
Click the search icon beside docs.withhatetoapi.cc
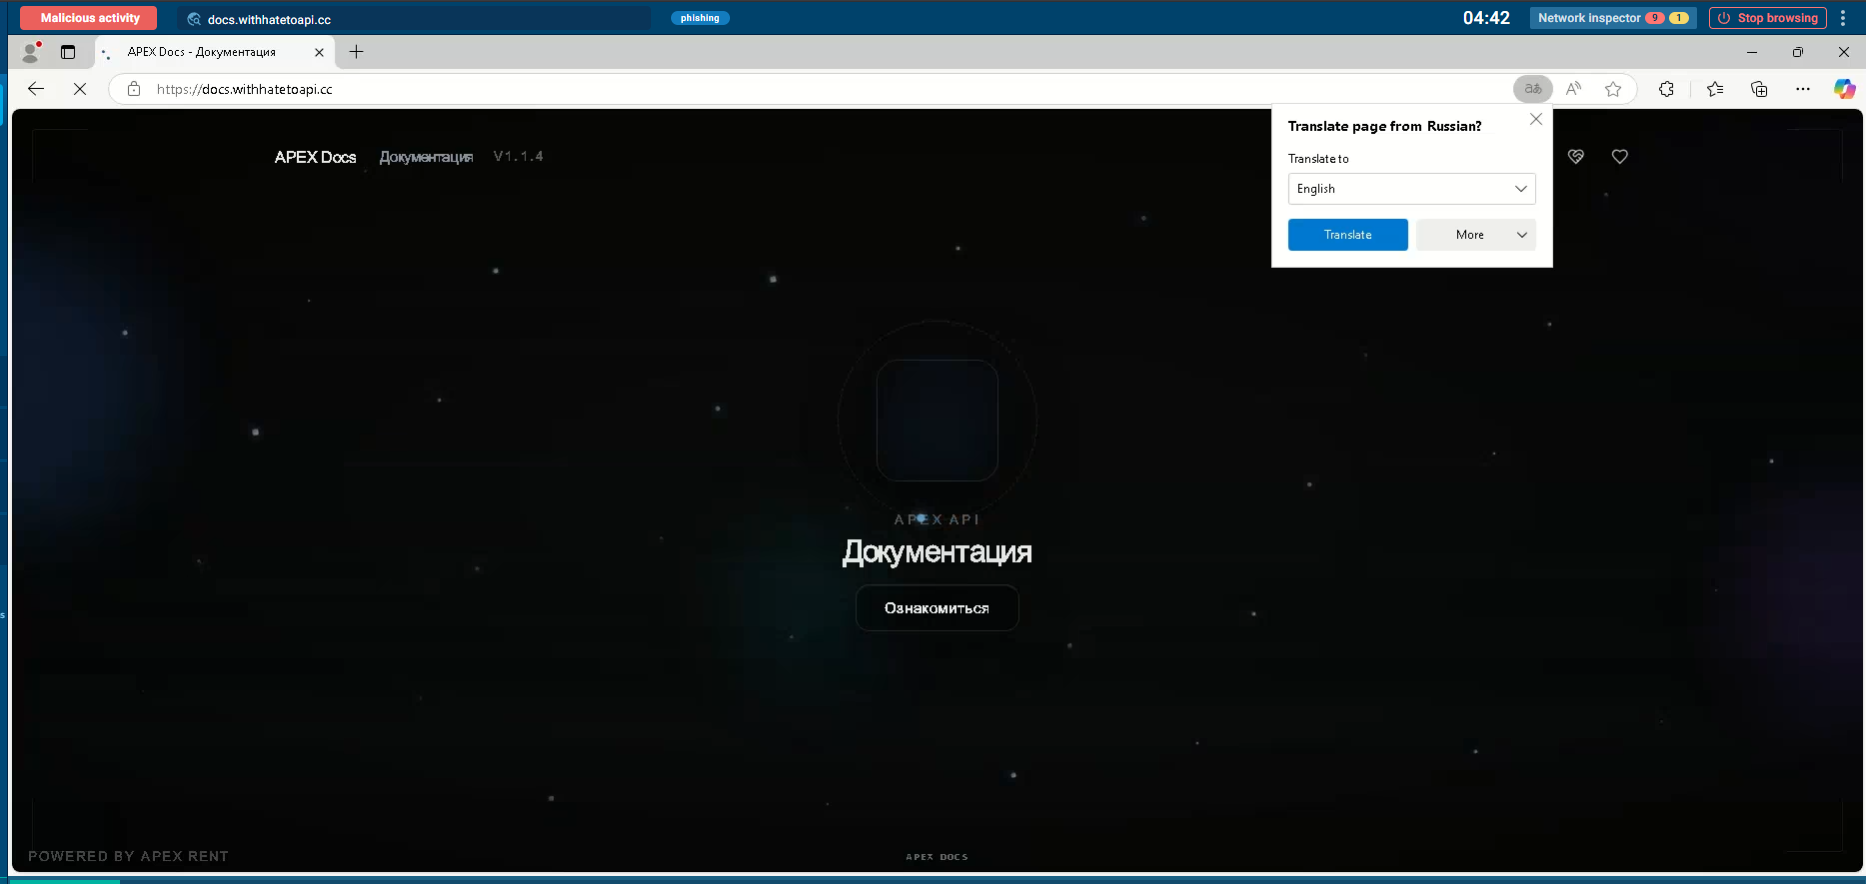click(195, 19)
